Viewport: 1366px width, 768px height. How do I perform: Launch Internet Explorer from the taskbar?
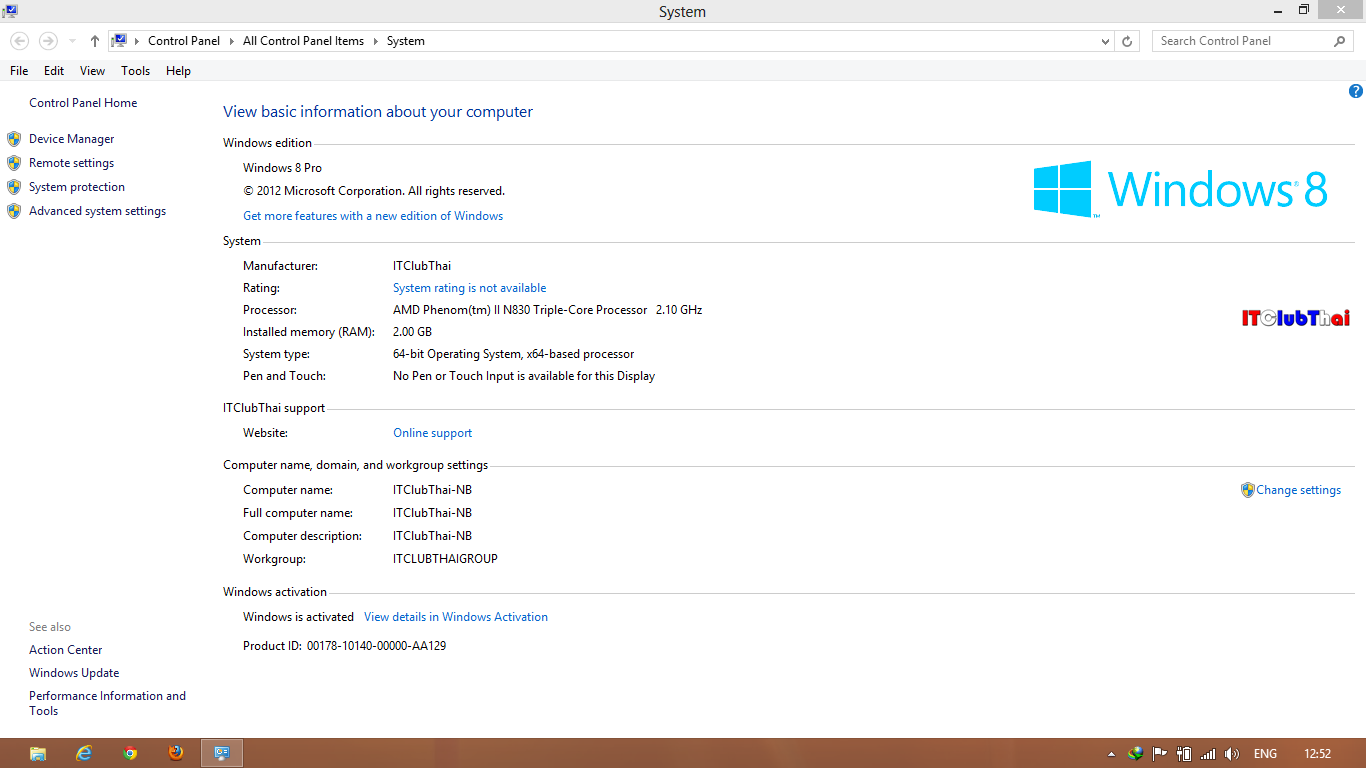pos(84,753)
